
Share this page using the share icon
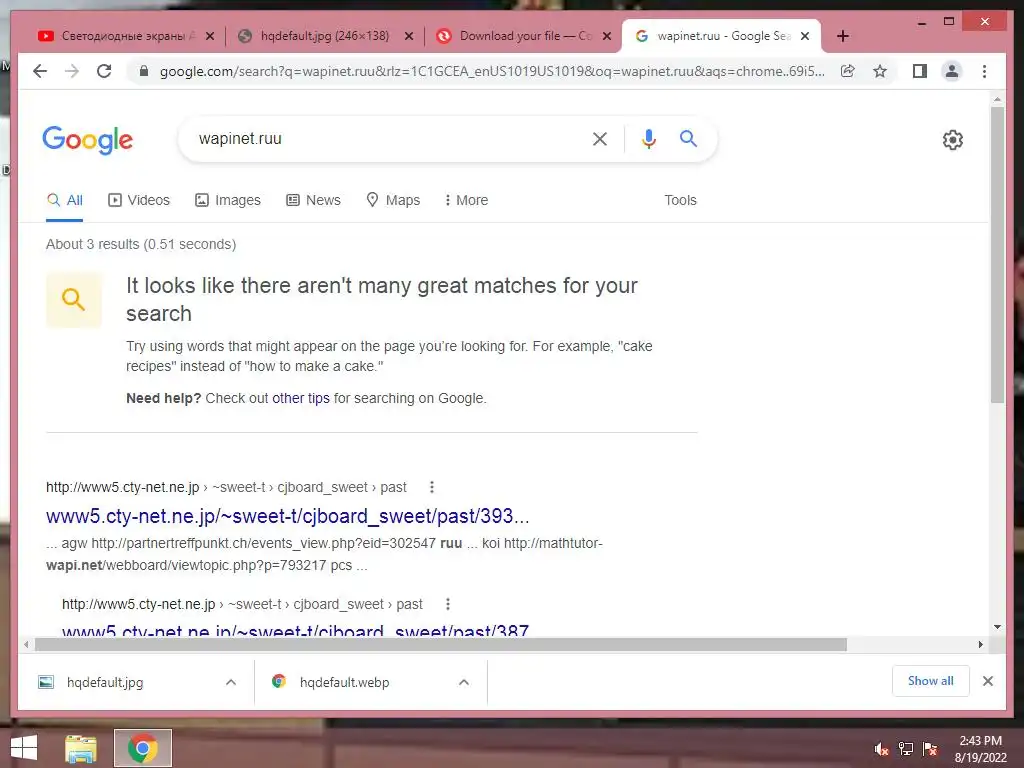click(x=848, y=71)
